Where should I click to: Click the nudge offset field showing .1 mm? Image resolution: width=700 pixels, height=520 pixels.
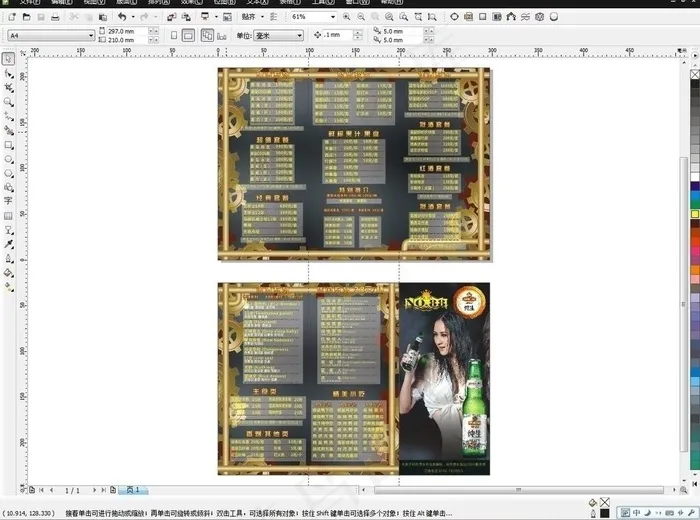338,35
